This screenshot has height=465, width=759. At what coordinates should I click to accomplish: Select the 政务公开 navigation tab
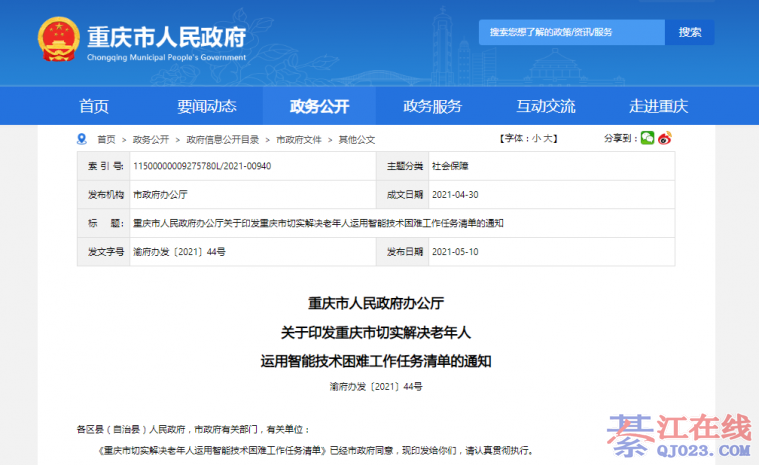(x=319, y=106)
